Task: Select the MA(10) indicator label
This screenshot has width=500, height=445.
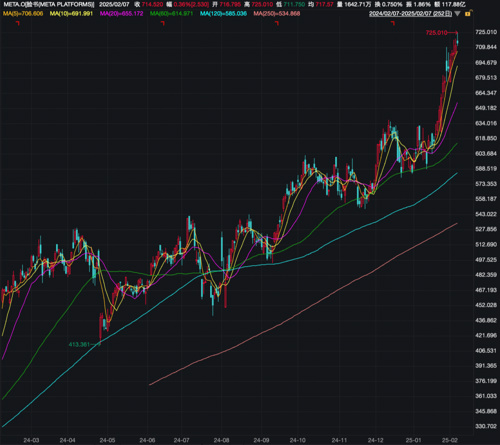Action: 71,14
